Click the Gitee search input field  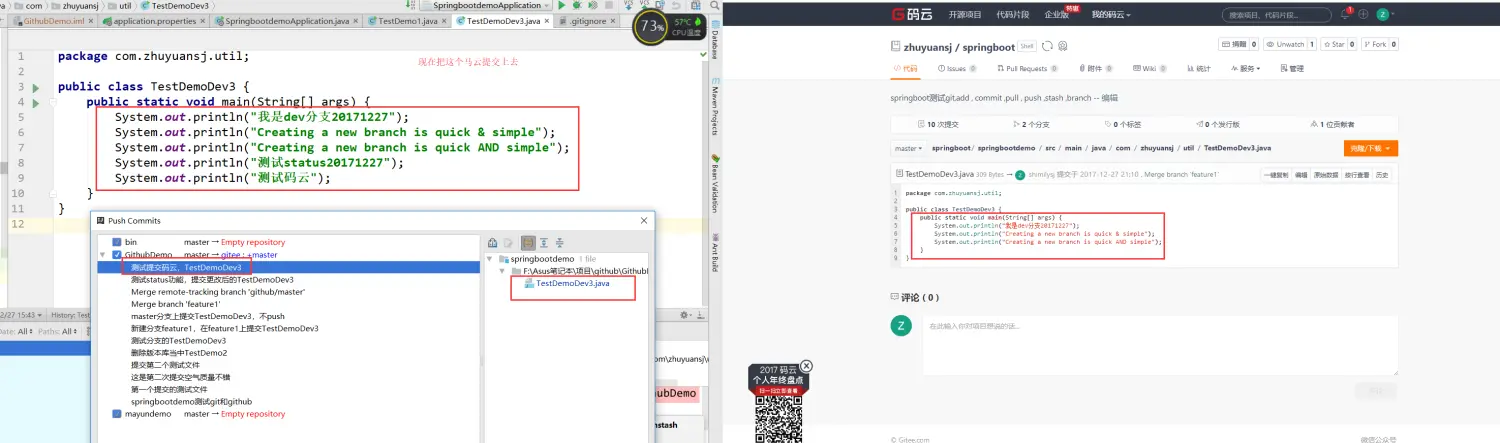coord(1277,15)
